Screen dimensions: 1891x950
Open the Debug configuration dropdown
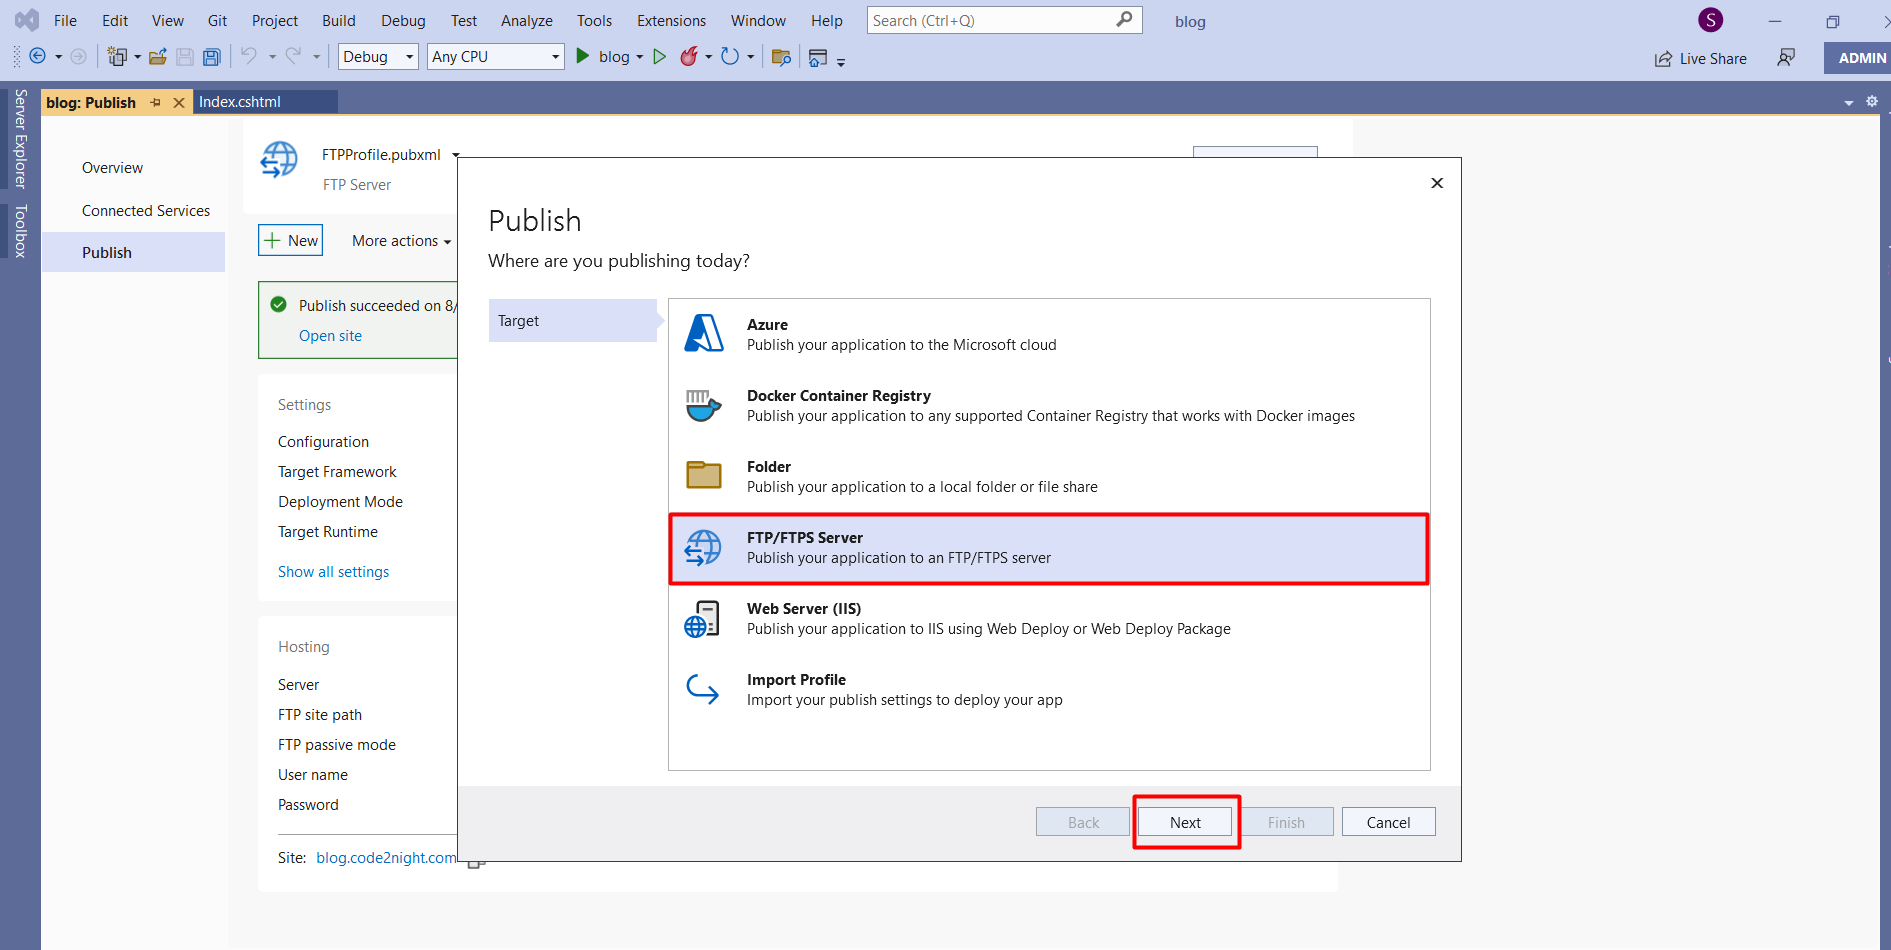(379, 56)
